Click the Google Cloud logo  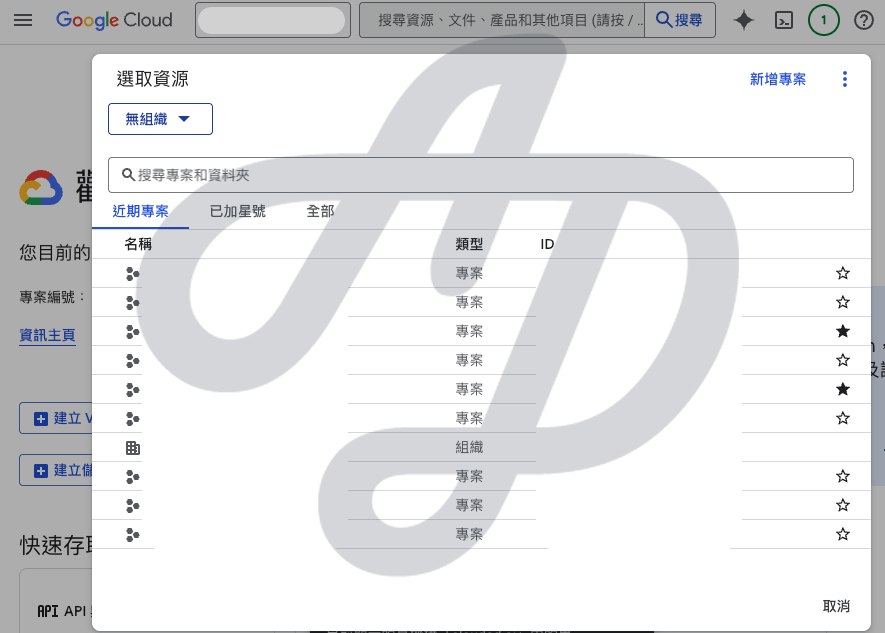click(114, 20)
